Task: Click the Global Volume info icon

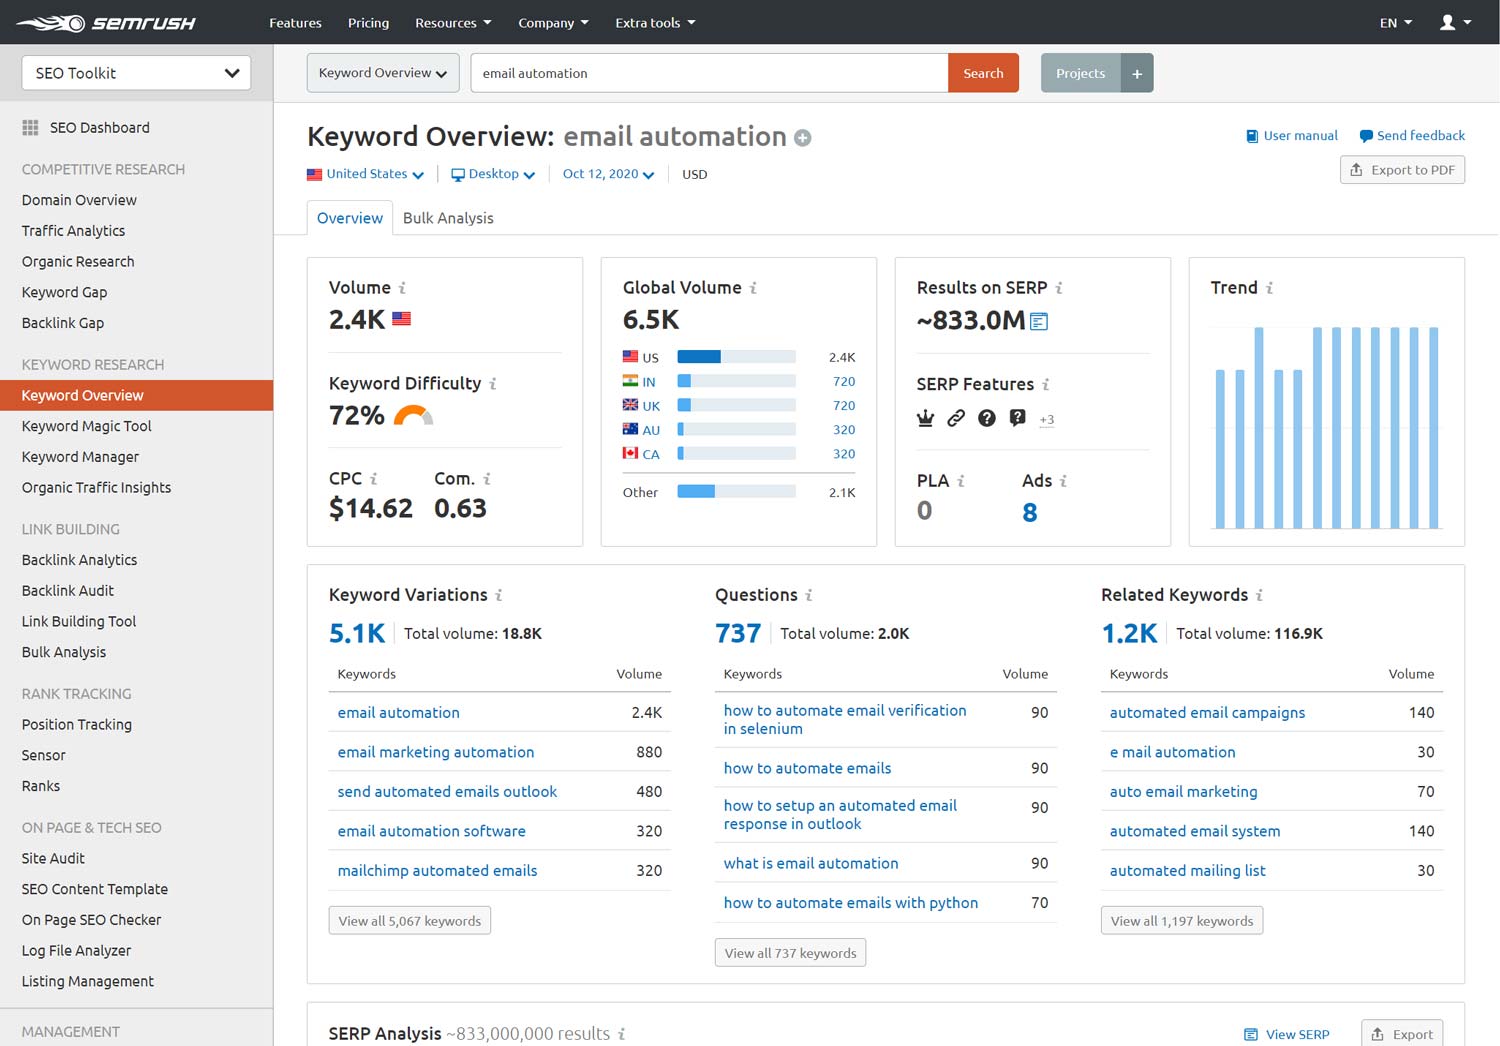Action: tap(753, 288)
